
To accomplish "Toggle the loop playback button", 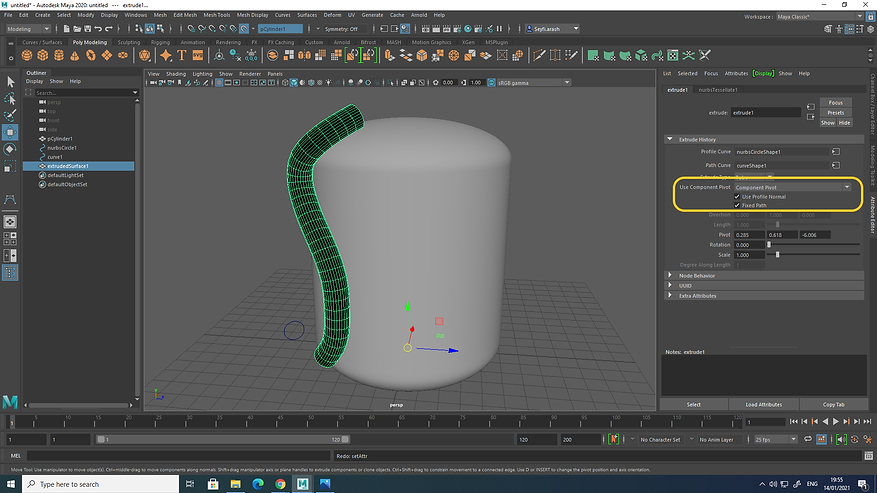I will pos(808,439).
